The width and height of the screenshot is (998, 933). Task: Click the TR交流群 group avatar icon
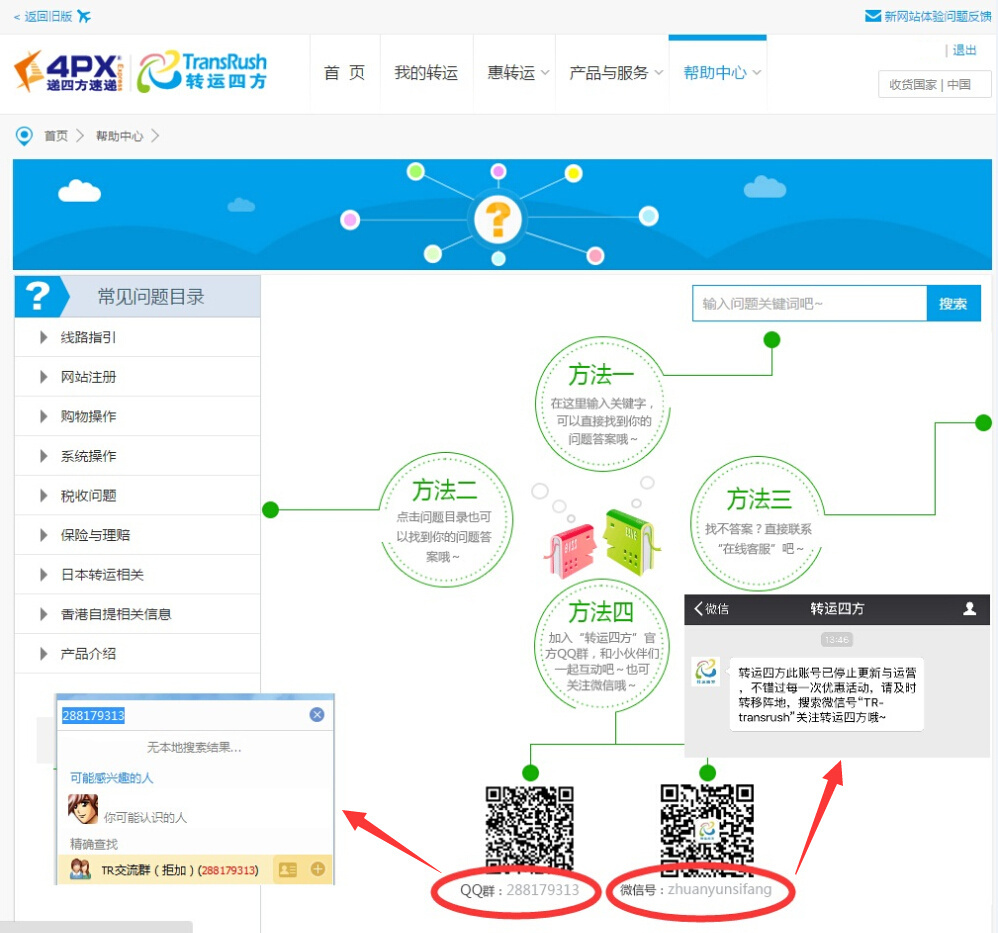click(80, 869)
